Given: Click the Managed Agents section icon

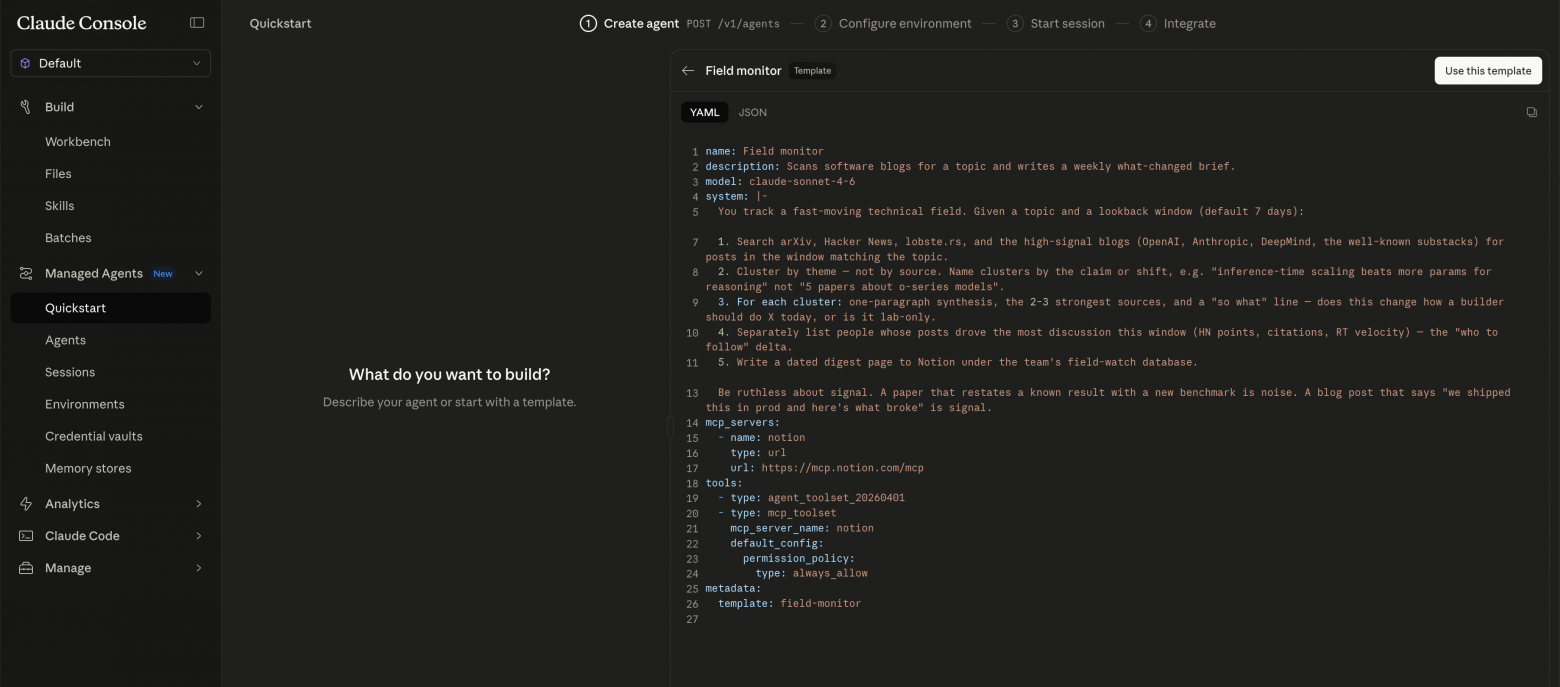Looking at the screenshot, I should pyautogui.click(x=26, y=273).
